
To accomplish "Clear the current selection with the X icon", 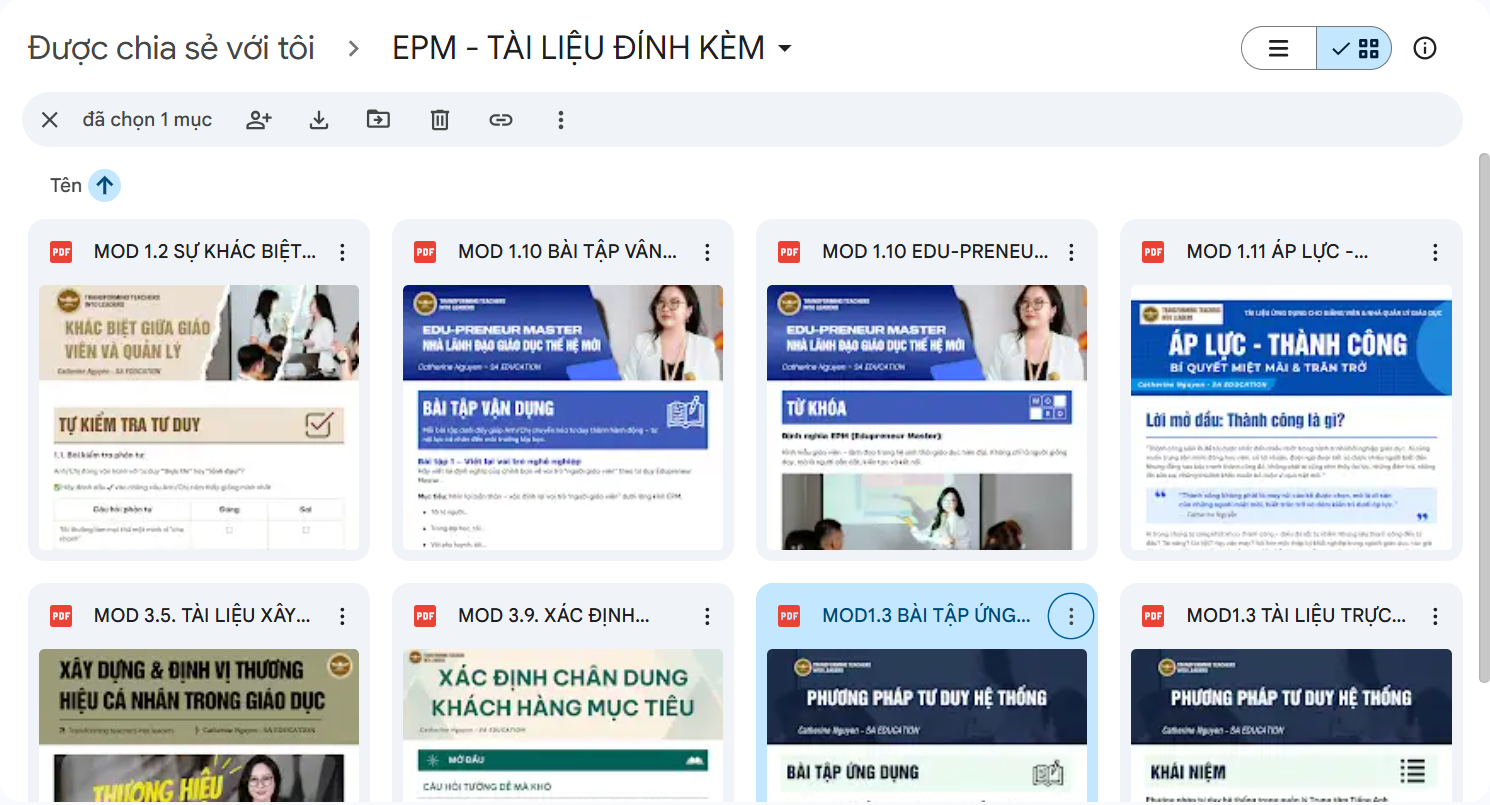I will click(x=50, y=120).
